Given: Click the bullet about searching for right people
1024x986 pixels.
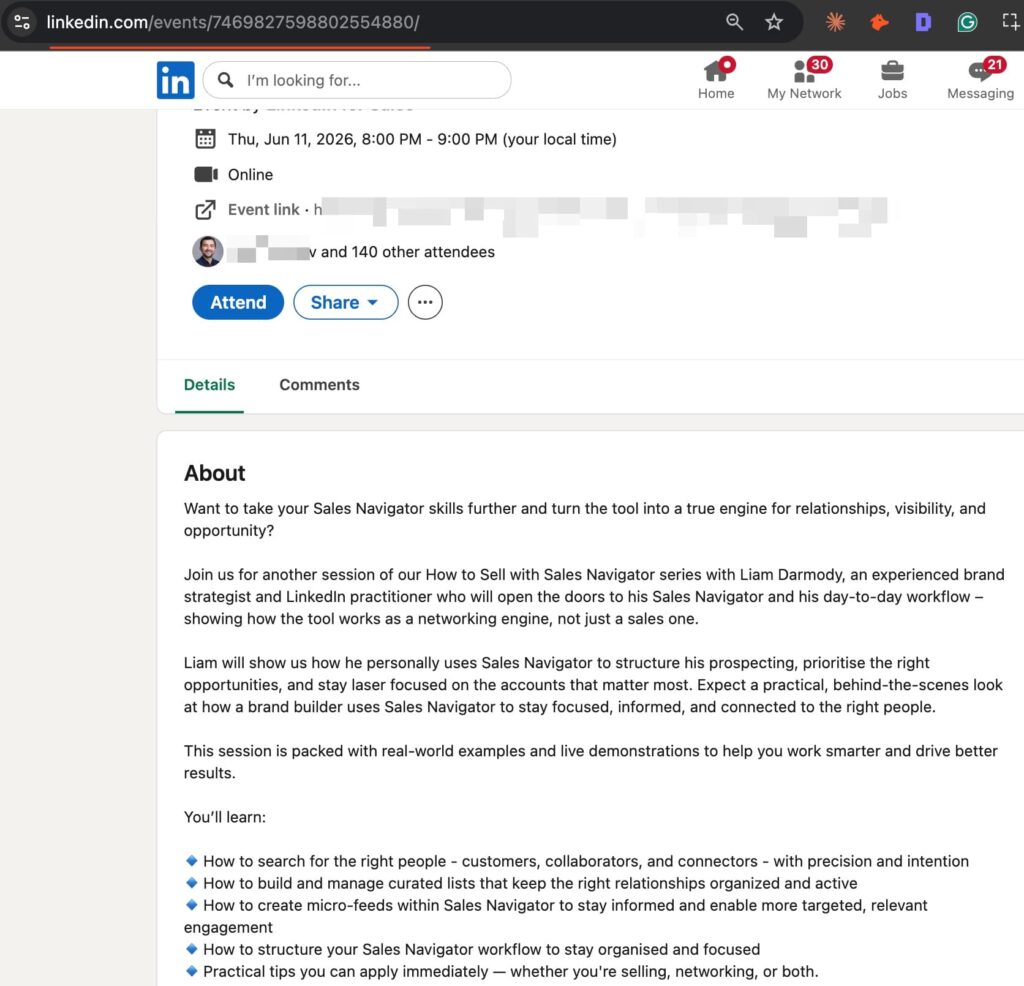Looking at the screenshot, I should 577,861.
